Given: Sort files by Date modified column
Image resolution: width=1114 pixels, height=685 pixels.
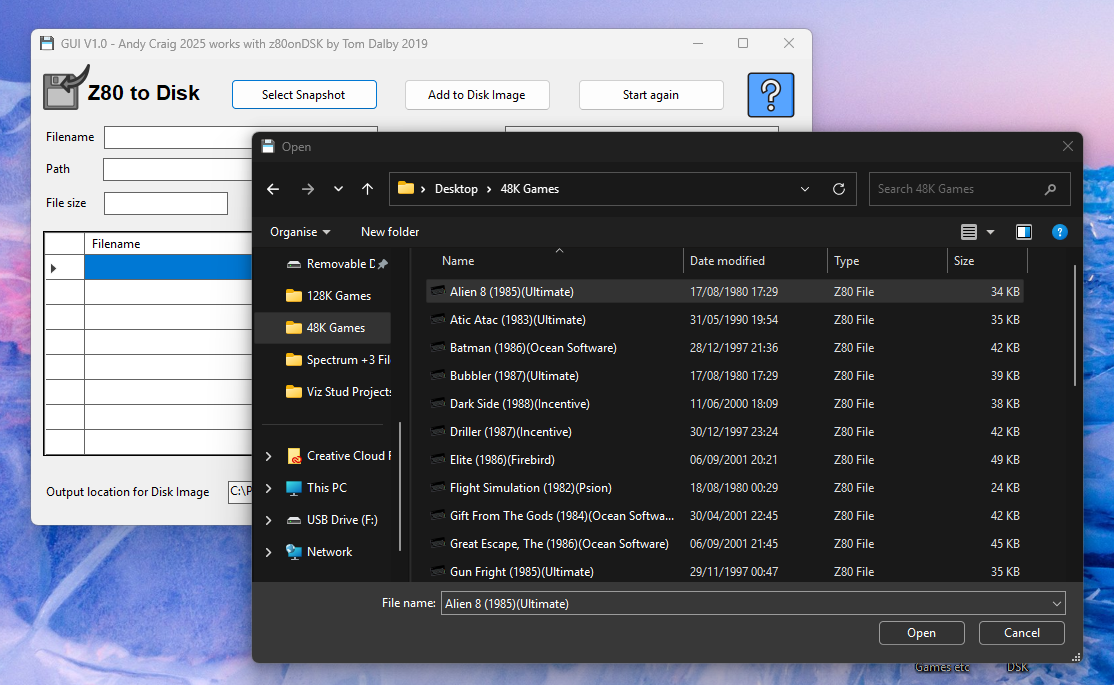Looking at the screenshot, I should click(727, 261).
